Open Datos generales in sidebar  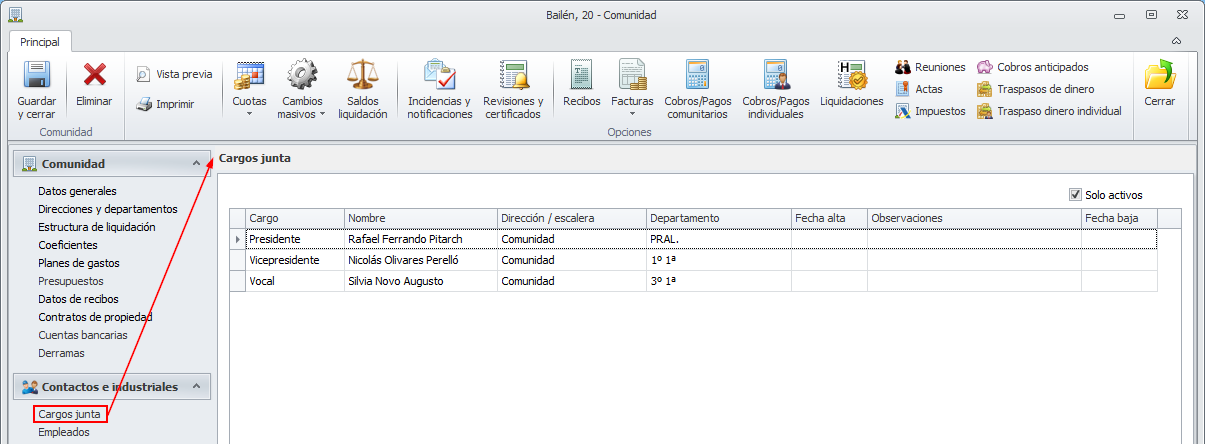pos(77,191)
